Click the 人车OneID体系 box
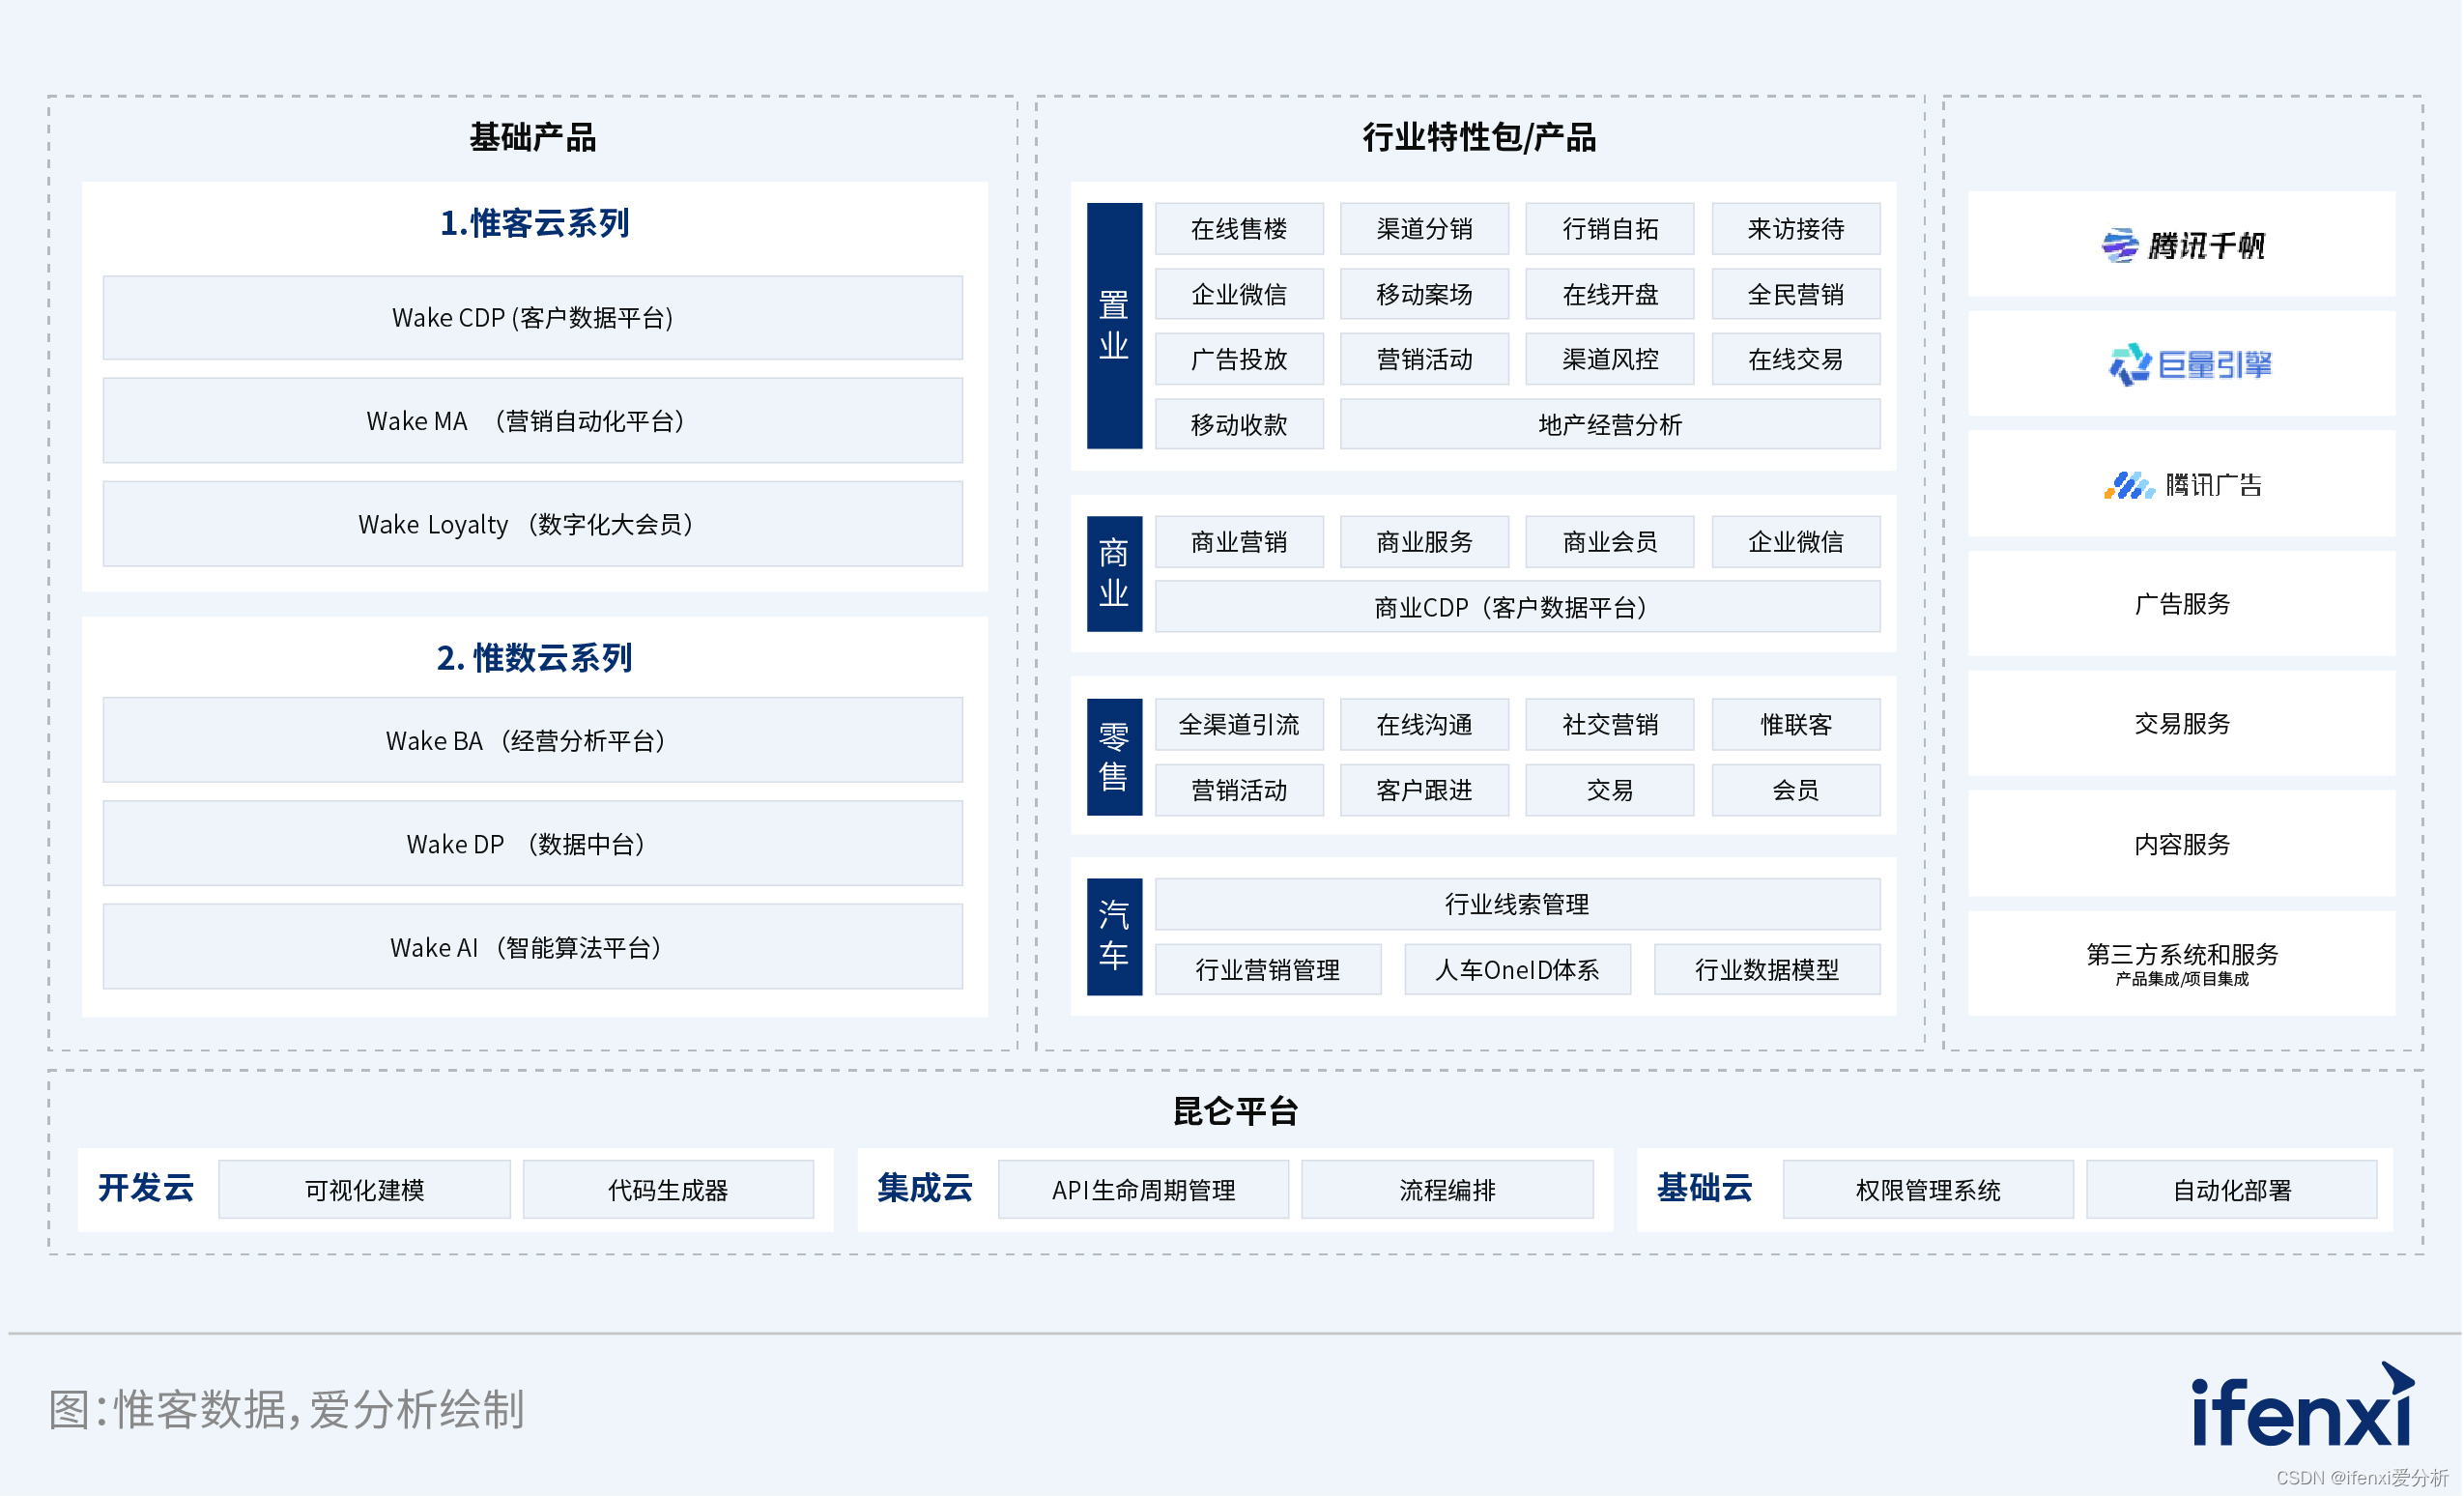 pos(1518,969)
